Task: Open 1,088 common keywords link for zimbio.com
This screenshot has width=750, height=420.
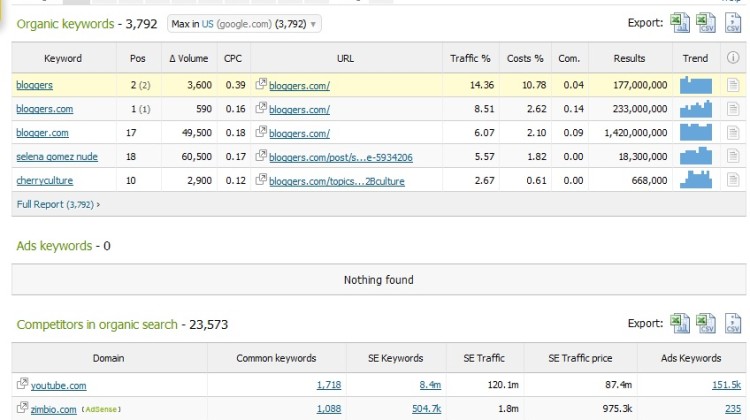Action: tap(329, 409)
